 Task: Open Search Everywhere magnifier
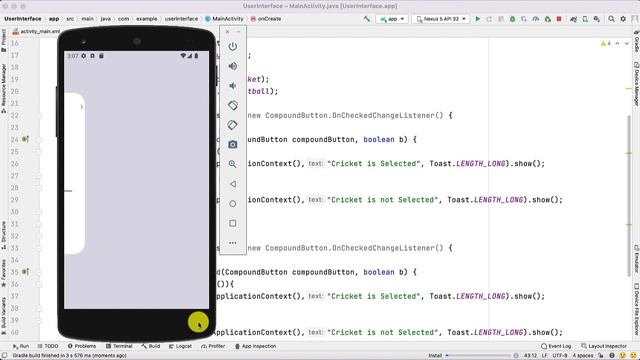pyautogui.click(x=611, y=19)
